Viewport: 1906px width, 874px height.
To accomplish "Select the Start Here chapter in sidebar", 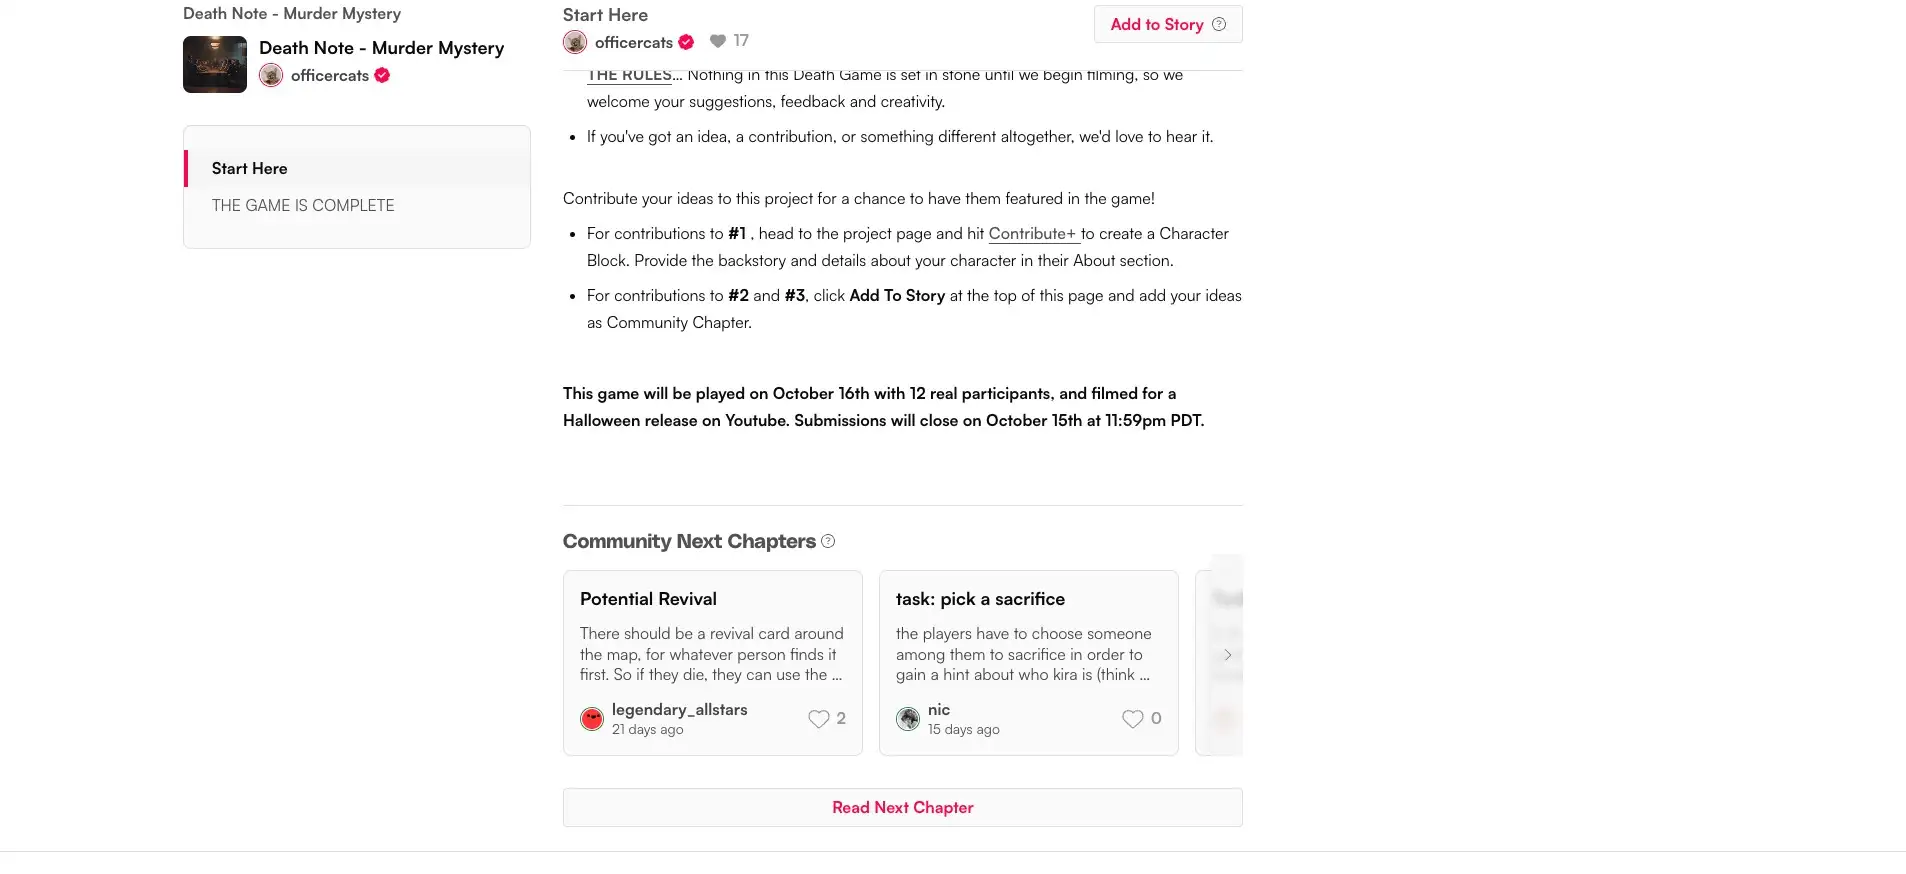I will pyautogui.click(x=250, y=169).
